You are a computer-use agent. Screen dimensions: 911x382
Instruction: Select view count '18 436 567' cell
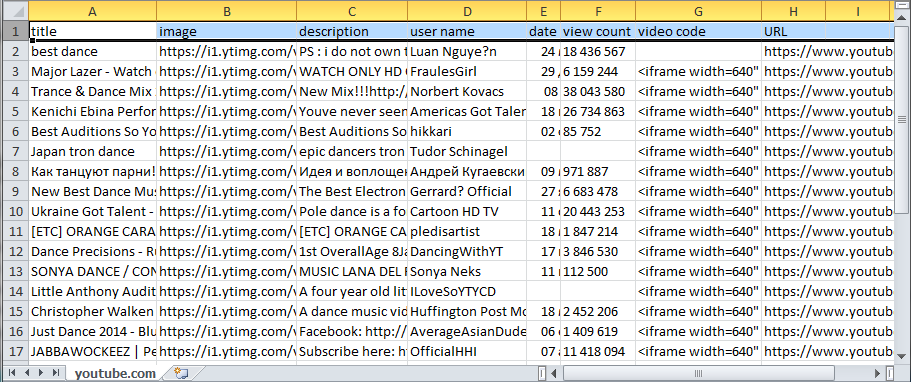point(598,52)
